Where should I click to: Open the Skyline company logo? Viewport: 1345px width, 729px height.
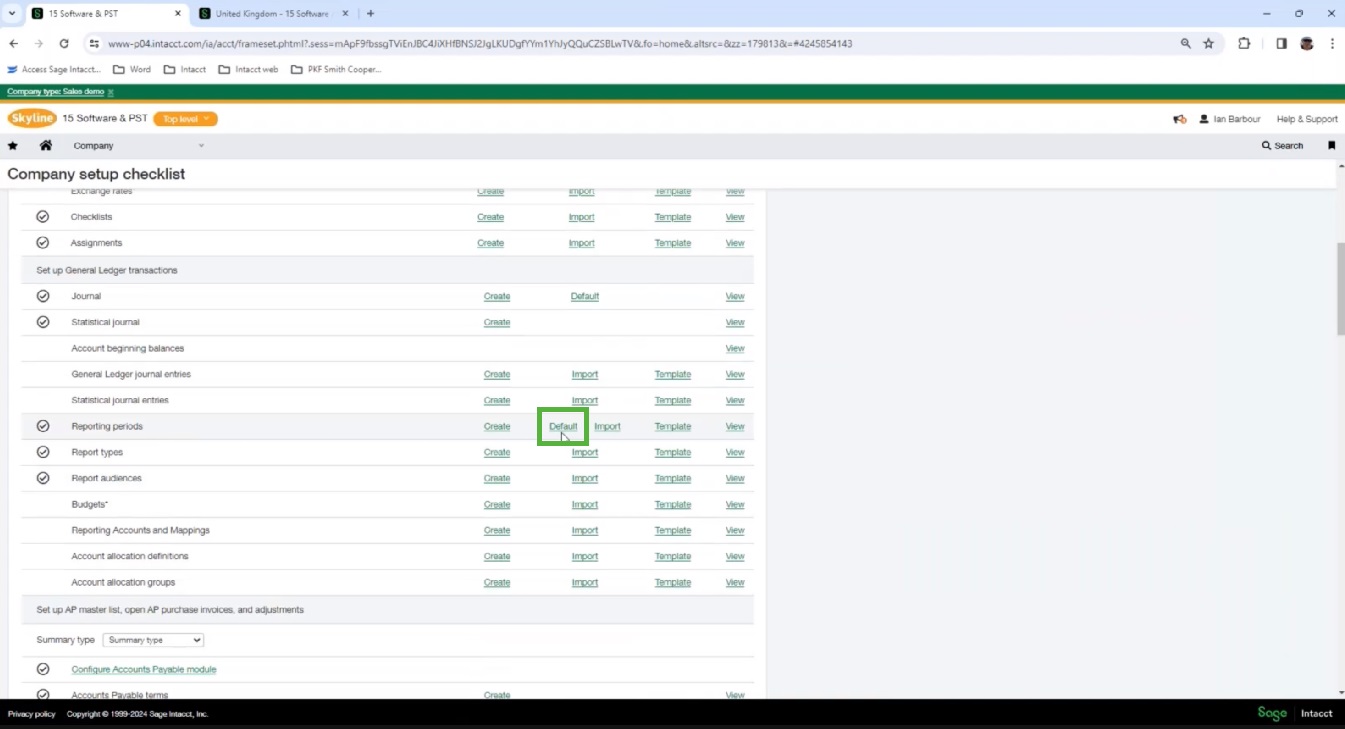click(32, 118)
